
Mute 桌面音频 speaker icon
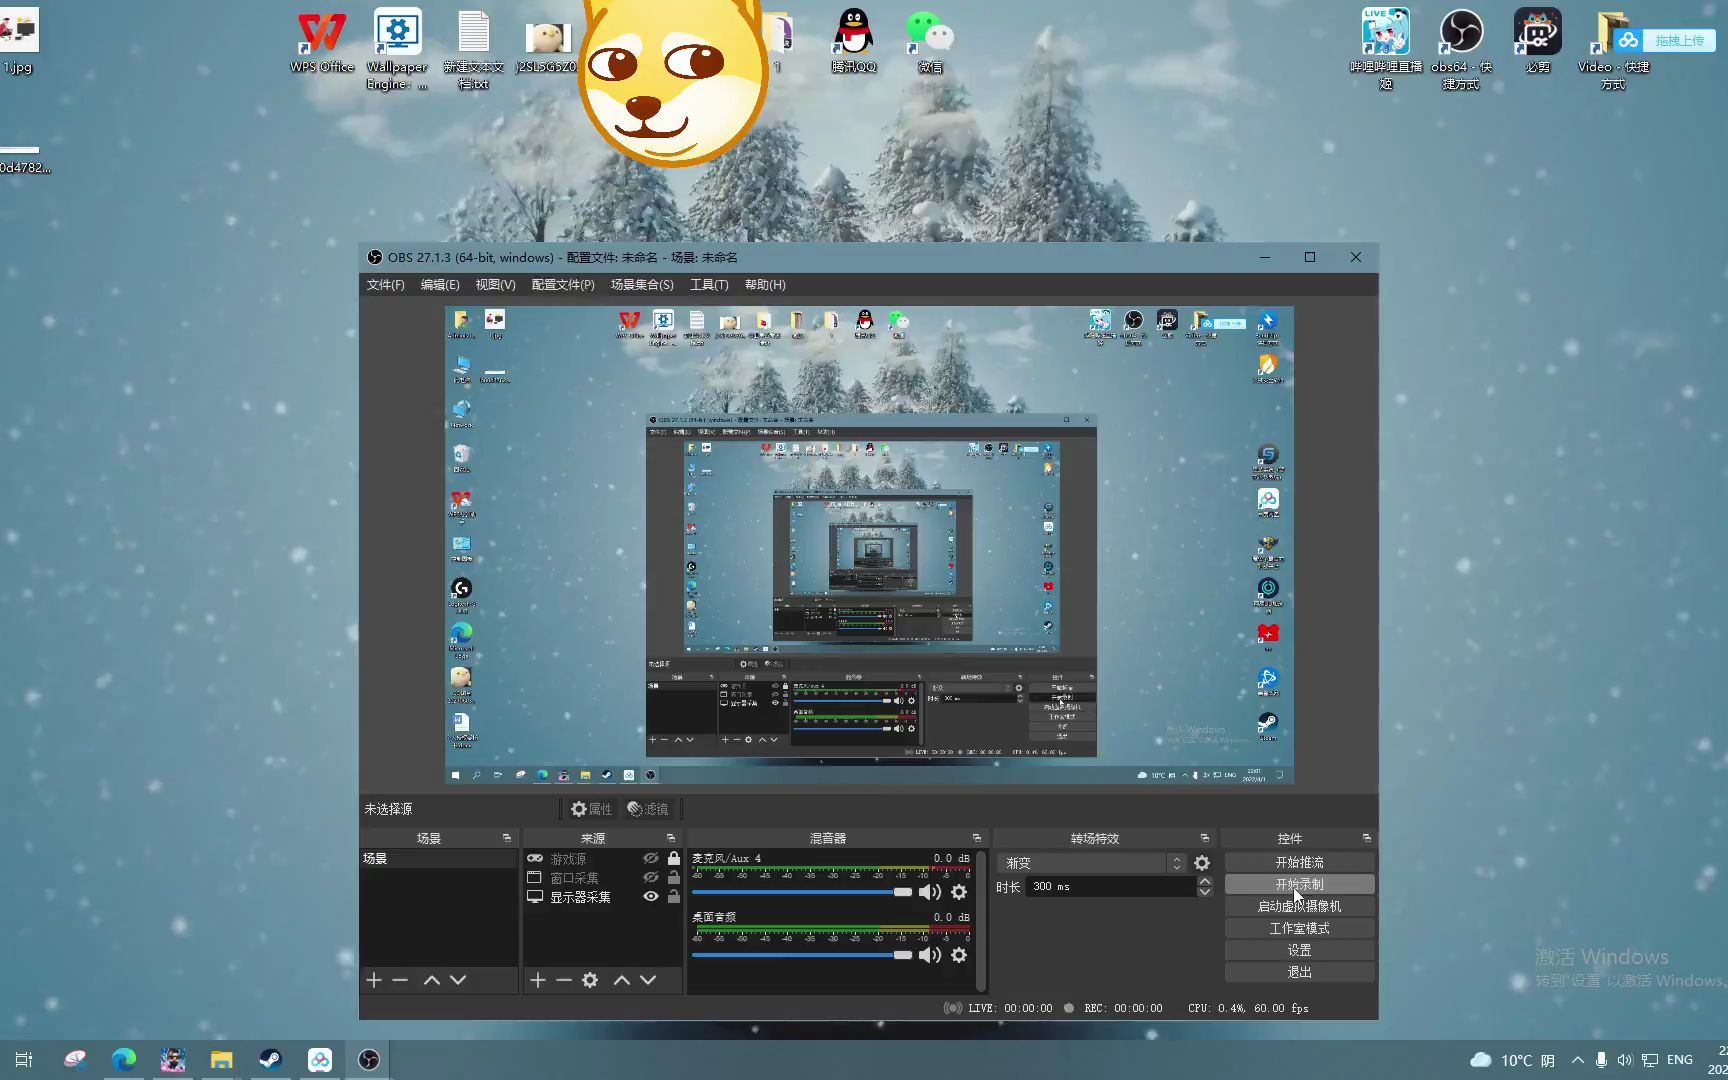coord(930,955)
